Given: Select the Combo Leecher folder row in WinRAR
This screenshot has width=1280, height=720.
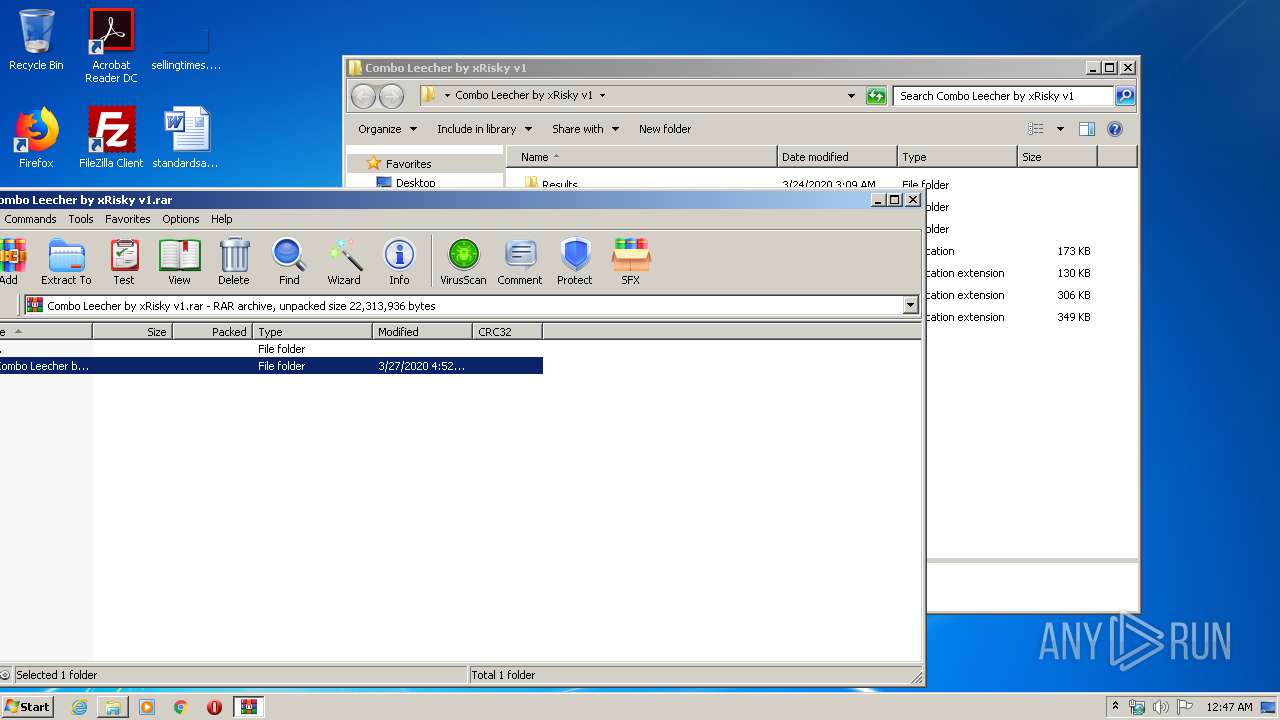Looking at the screenshot, I should pyautogui.click(x=271, y=366).
